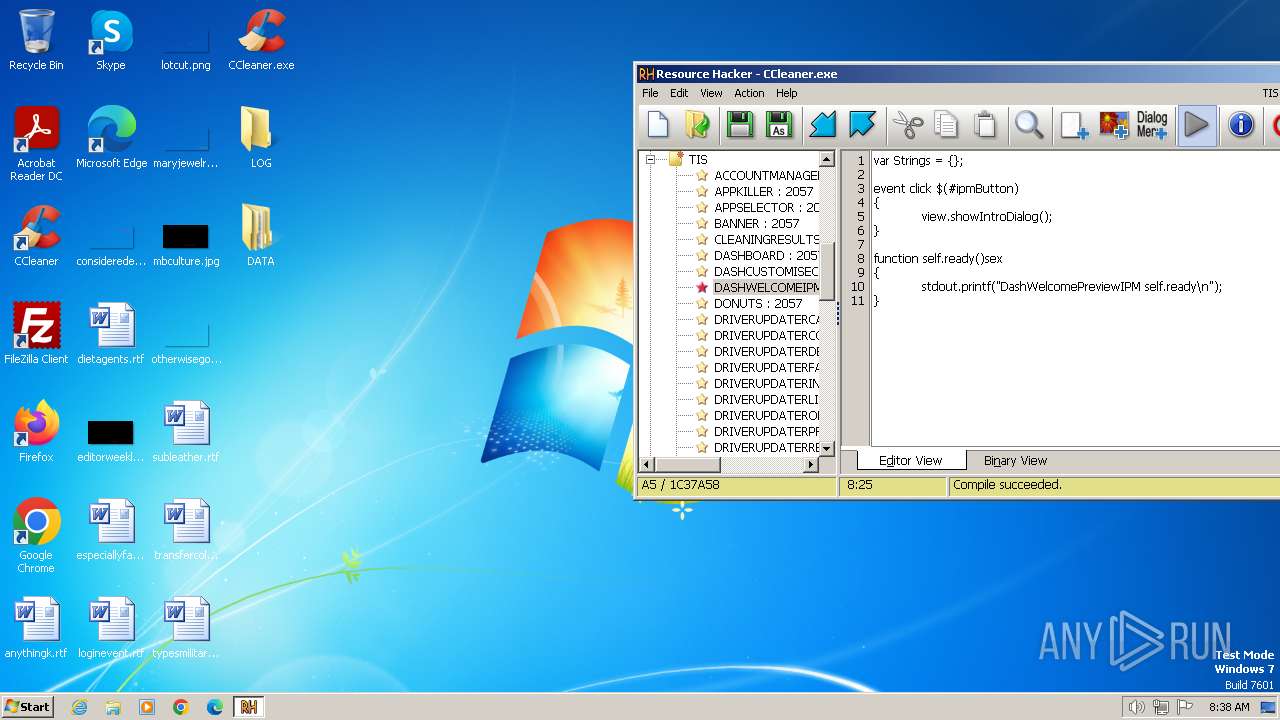
Task: Click the tree scroll up arrow
Action: [827, 159]
